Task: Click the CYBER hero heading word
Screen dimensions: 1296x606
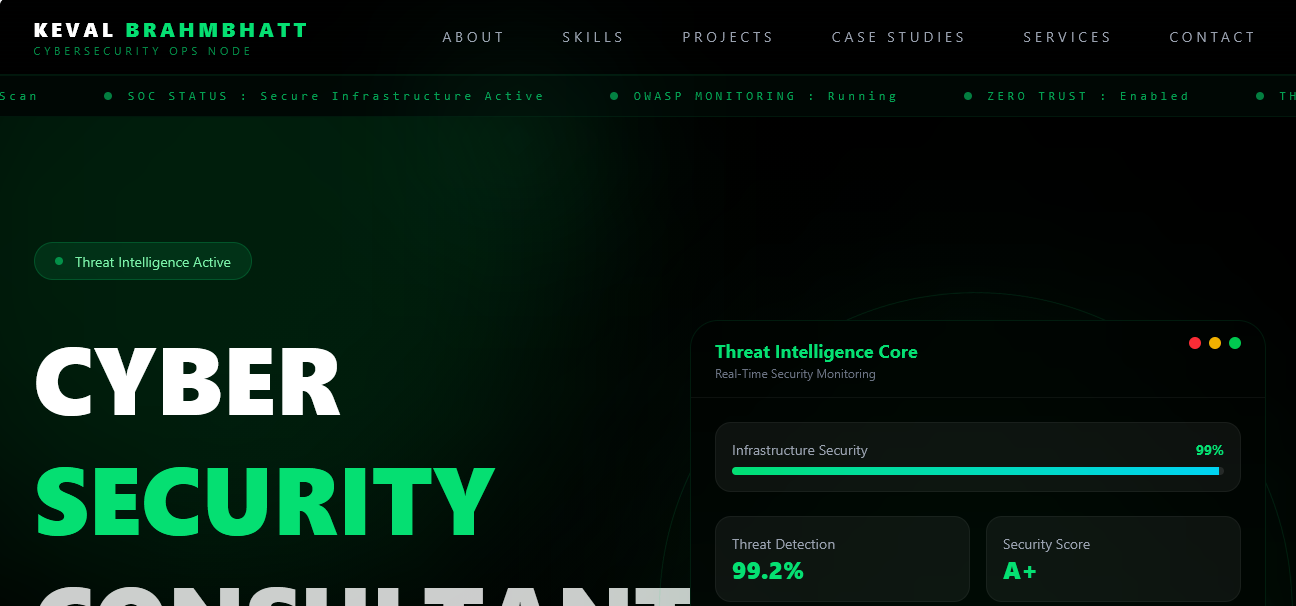Action: pos(188,383)
